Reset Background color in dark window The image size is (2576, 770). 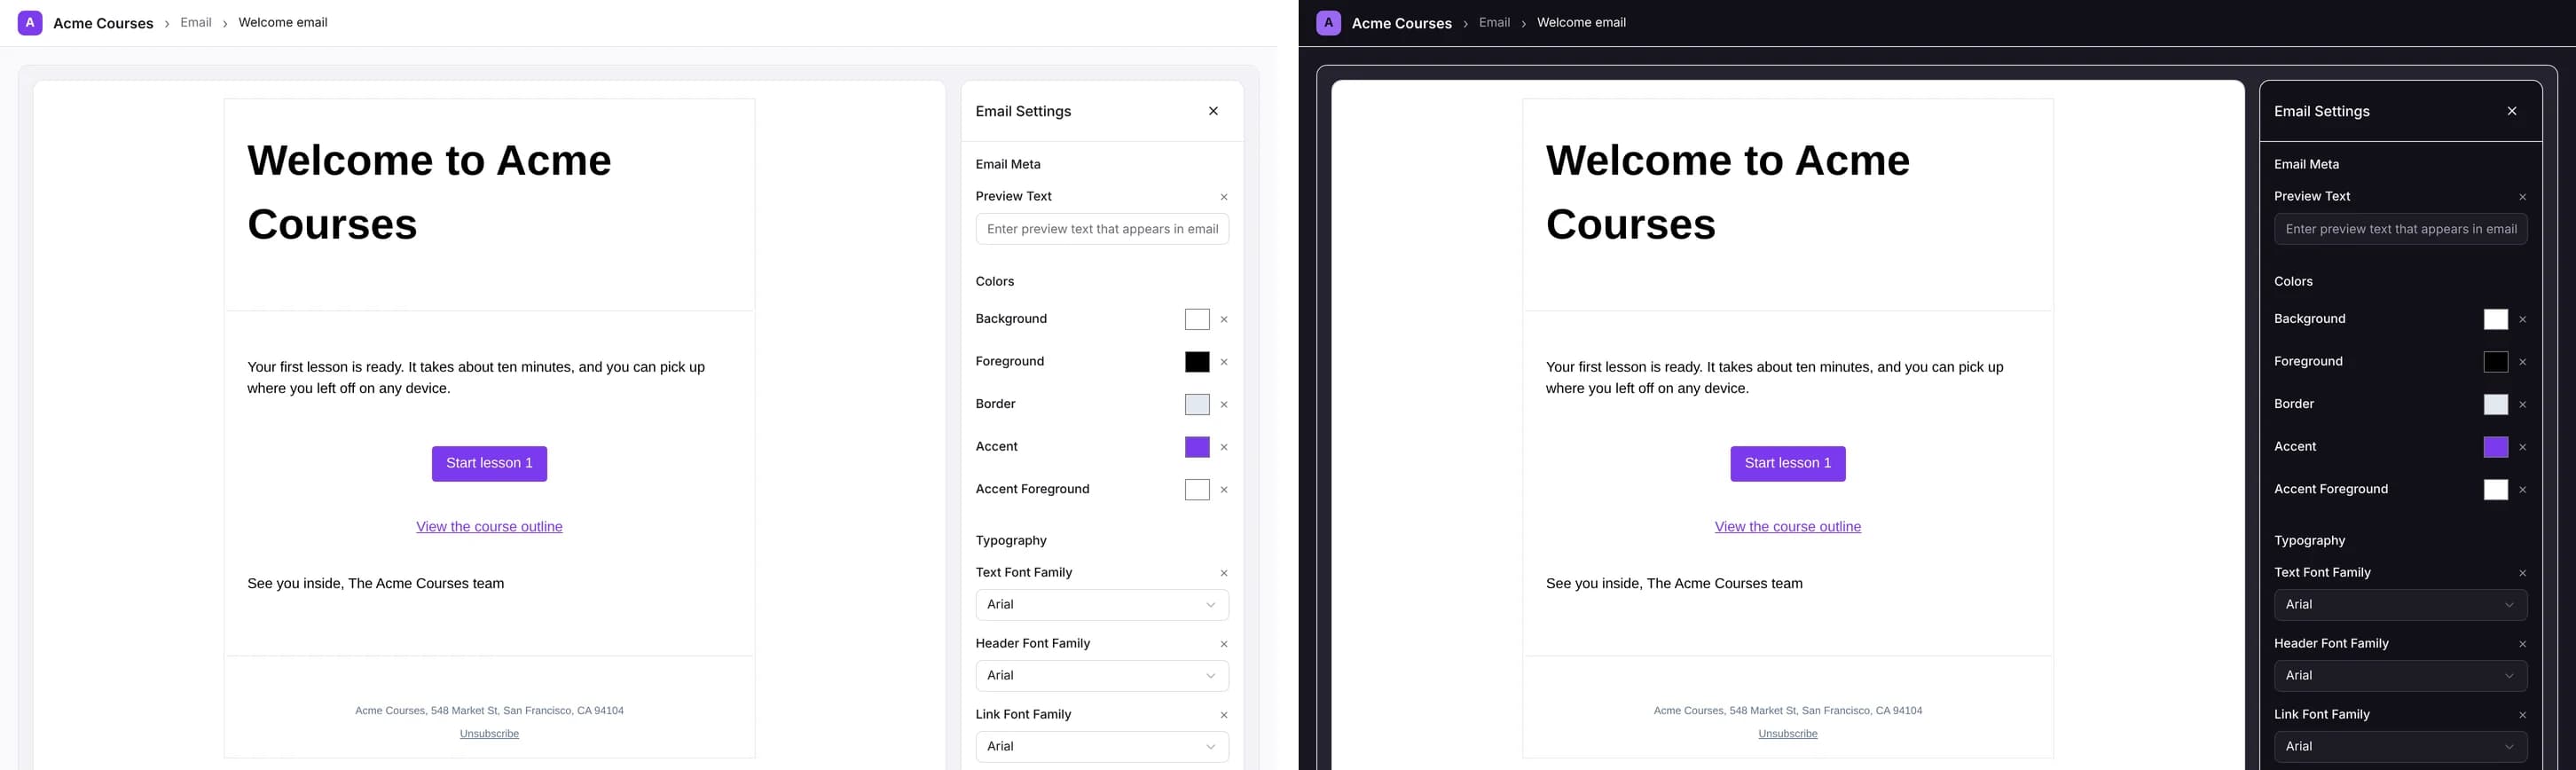click(2523, 320)
